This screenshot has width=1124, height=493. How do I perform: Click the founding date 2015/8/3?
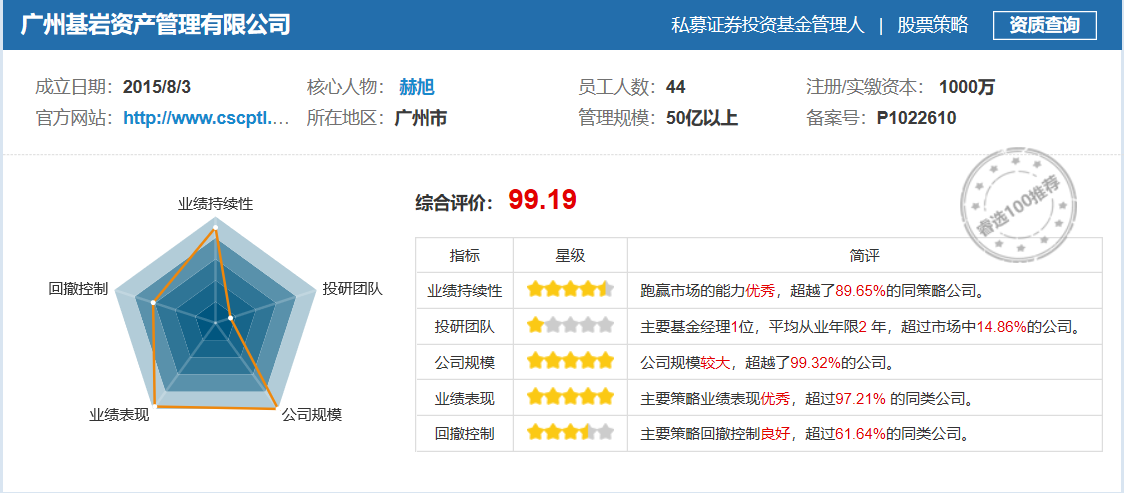tap(157, 87)
